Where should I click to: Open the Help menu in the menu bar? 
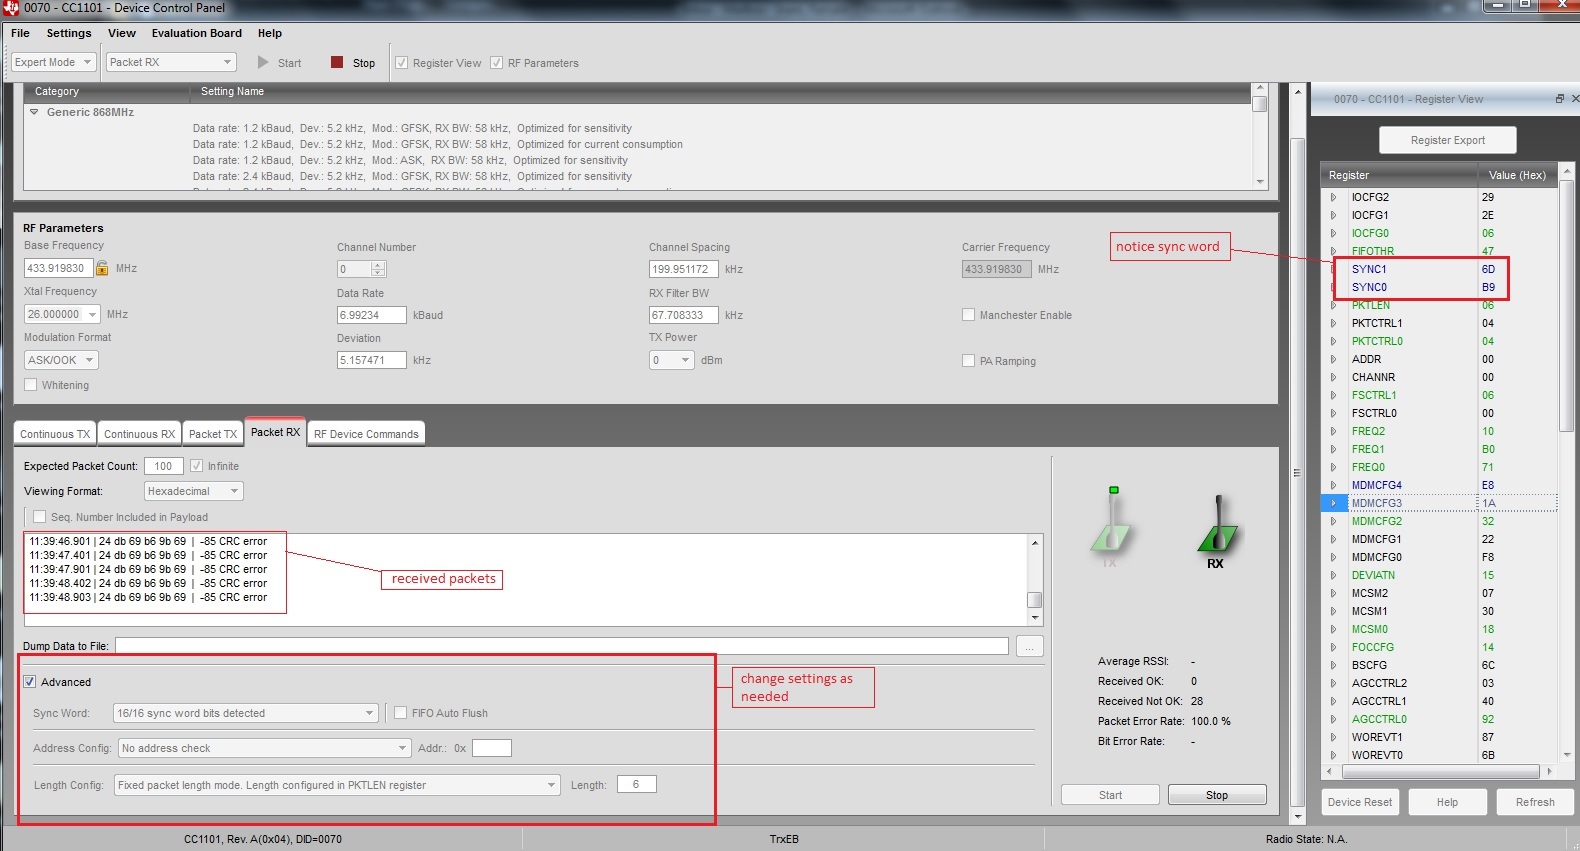point(270,33)
